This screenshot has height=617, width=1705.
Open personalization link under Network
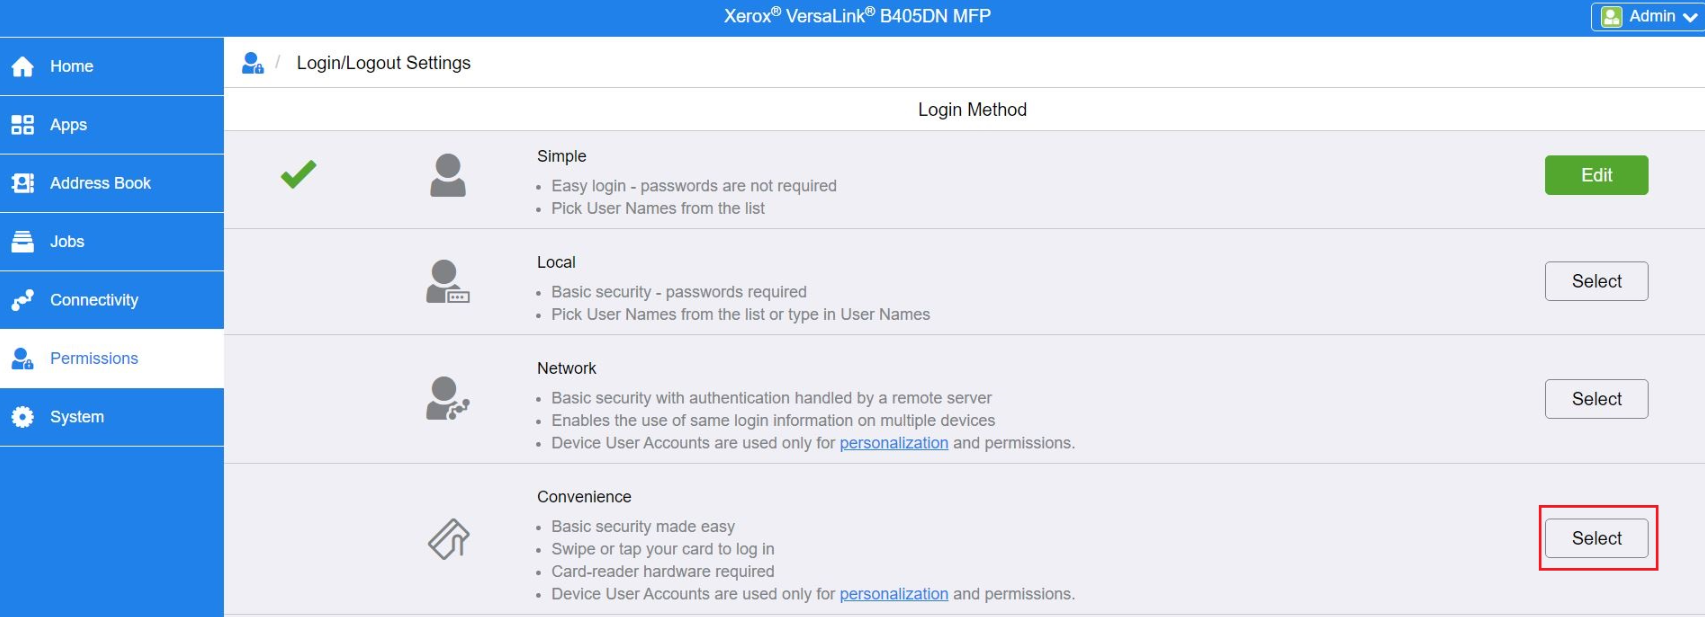[893, 443]
